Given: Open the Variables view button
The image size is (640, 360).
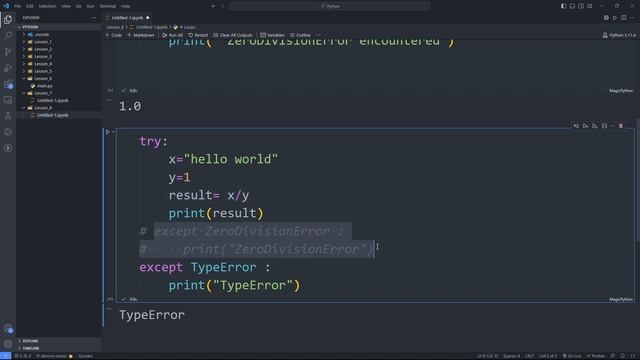Looking at the screenshot, I should click(x=272, y=35).
